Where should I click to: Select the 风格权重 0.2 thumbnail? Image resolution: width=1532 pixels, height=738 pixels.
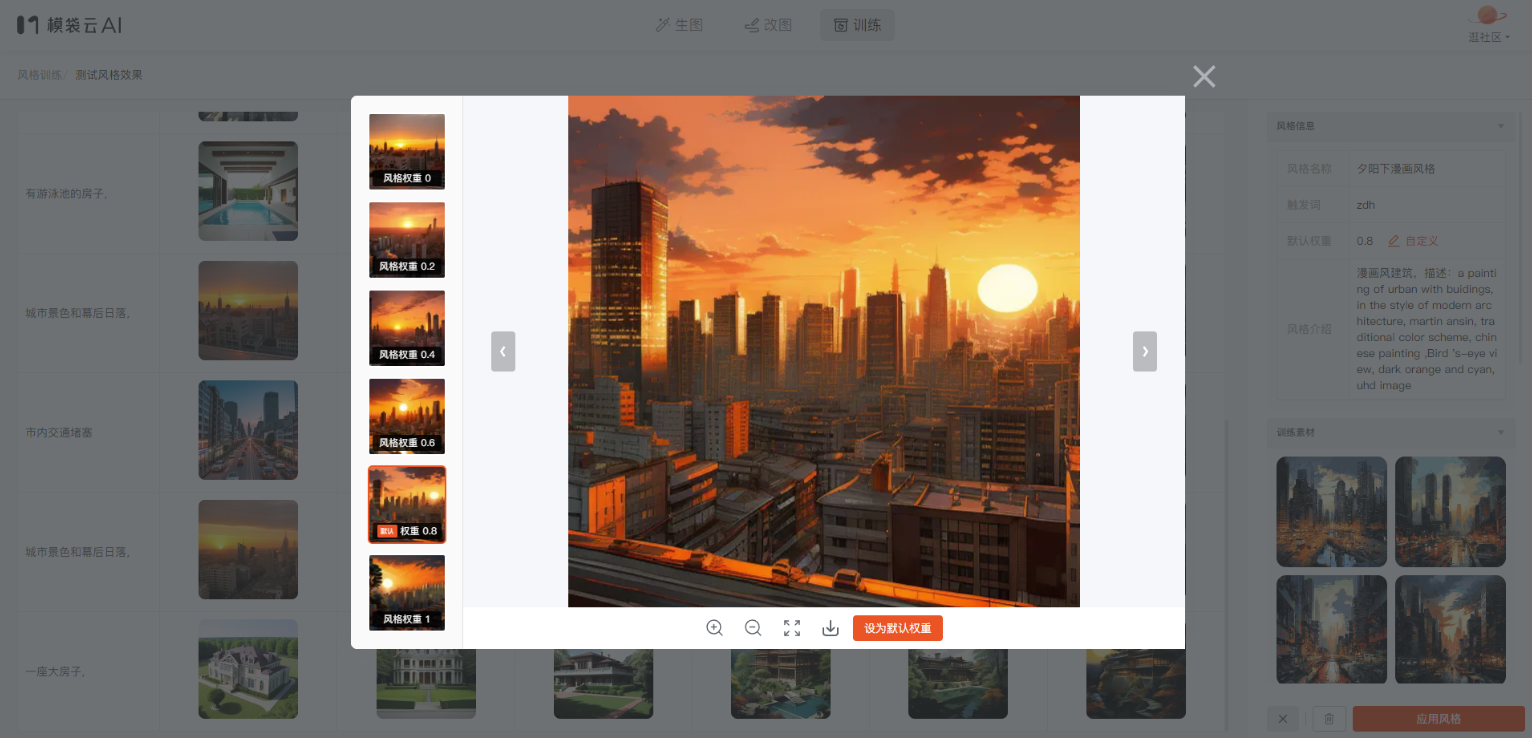pos(407,240)
